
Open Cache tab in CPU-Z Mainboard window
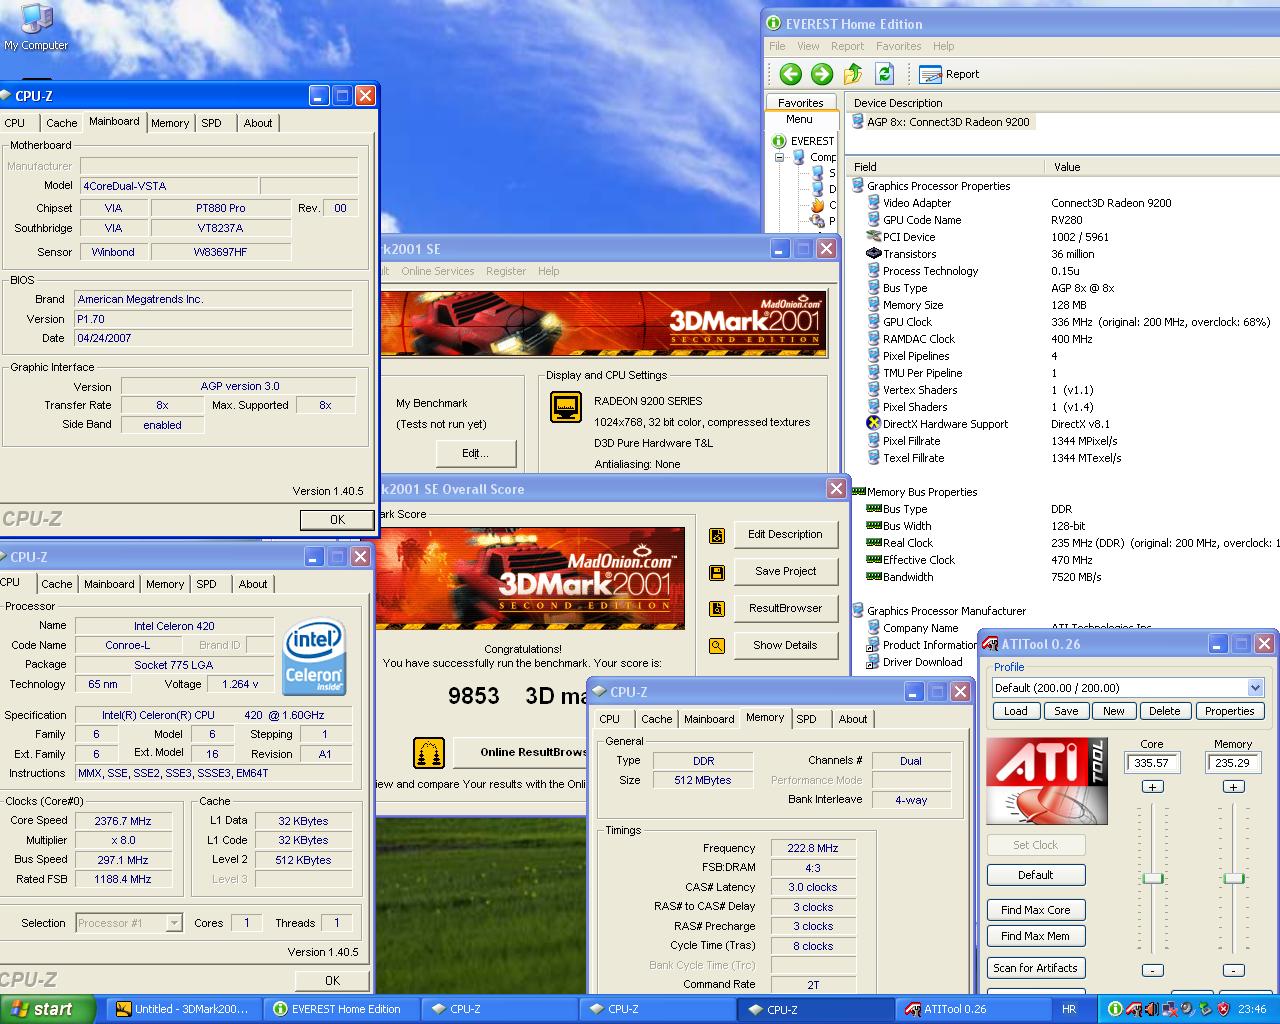(x=61, y=123)
